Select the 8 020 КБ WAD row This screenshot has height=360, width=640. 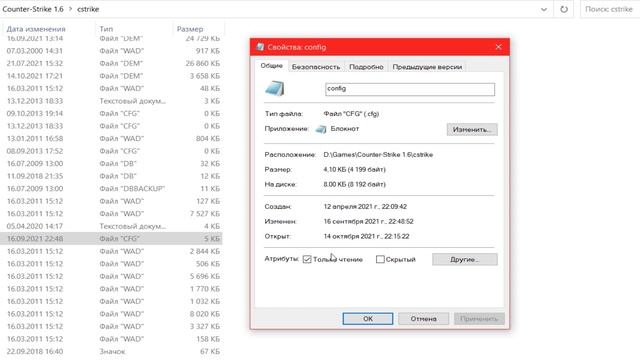[111, 313]
